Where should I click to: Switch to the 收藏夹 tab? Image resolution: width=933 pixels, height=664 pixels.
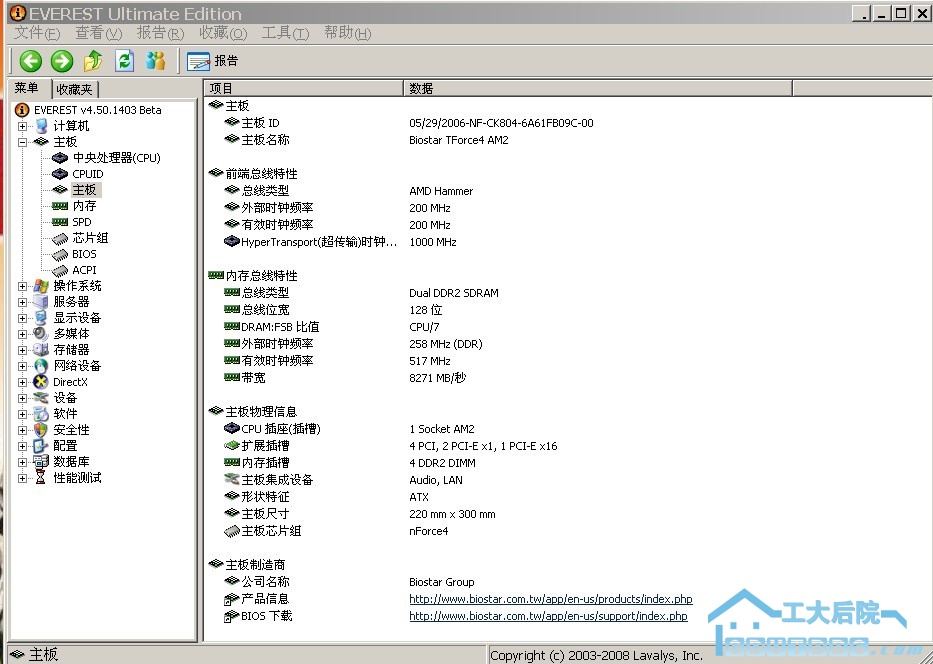click(75, 90)
